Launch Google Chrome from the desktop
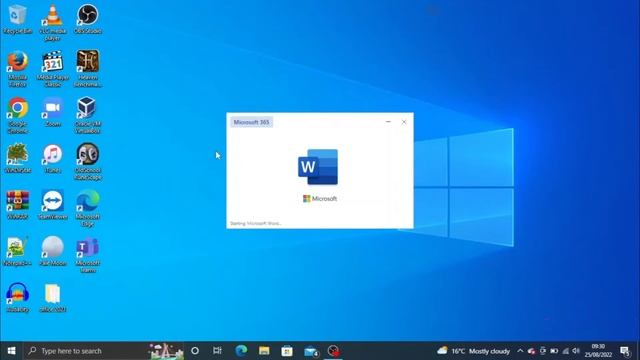Image resolution: width=640 pixels, height=360 pixels. [x=17, y=115]
